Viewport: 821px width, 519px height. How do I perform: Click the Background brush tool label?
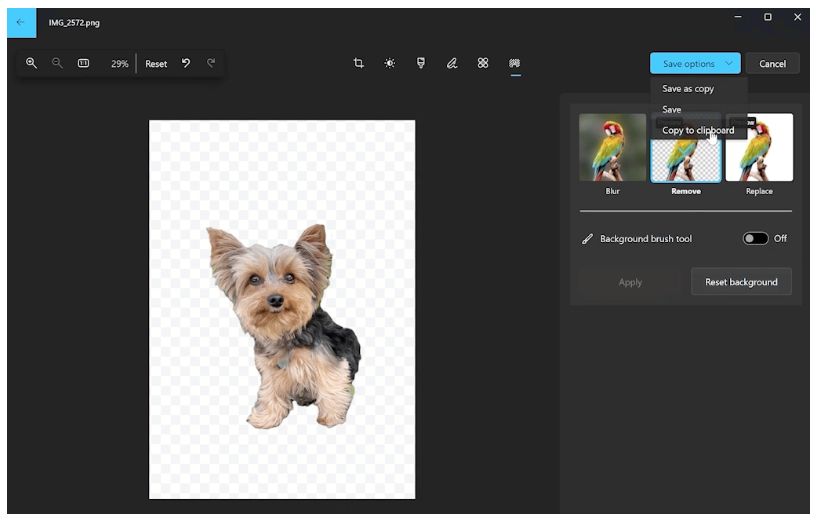(x=646, y=239)
